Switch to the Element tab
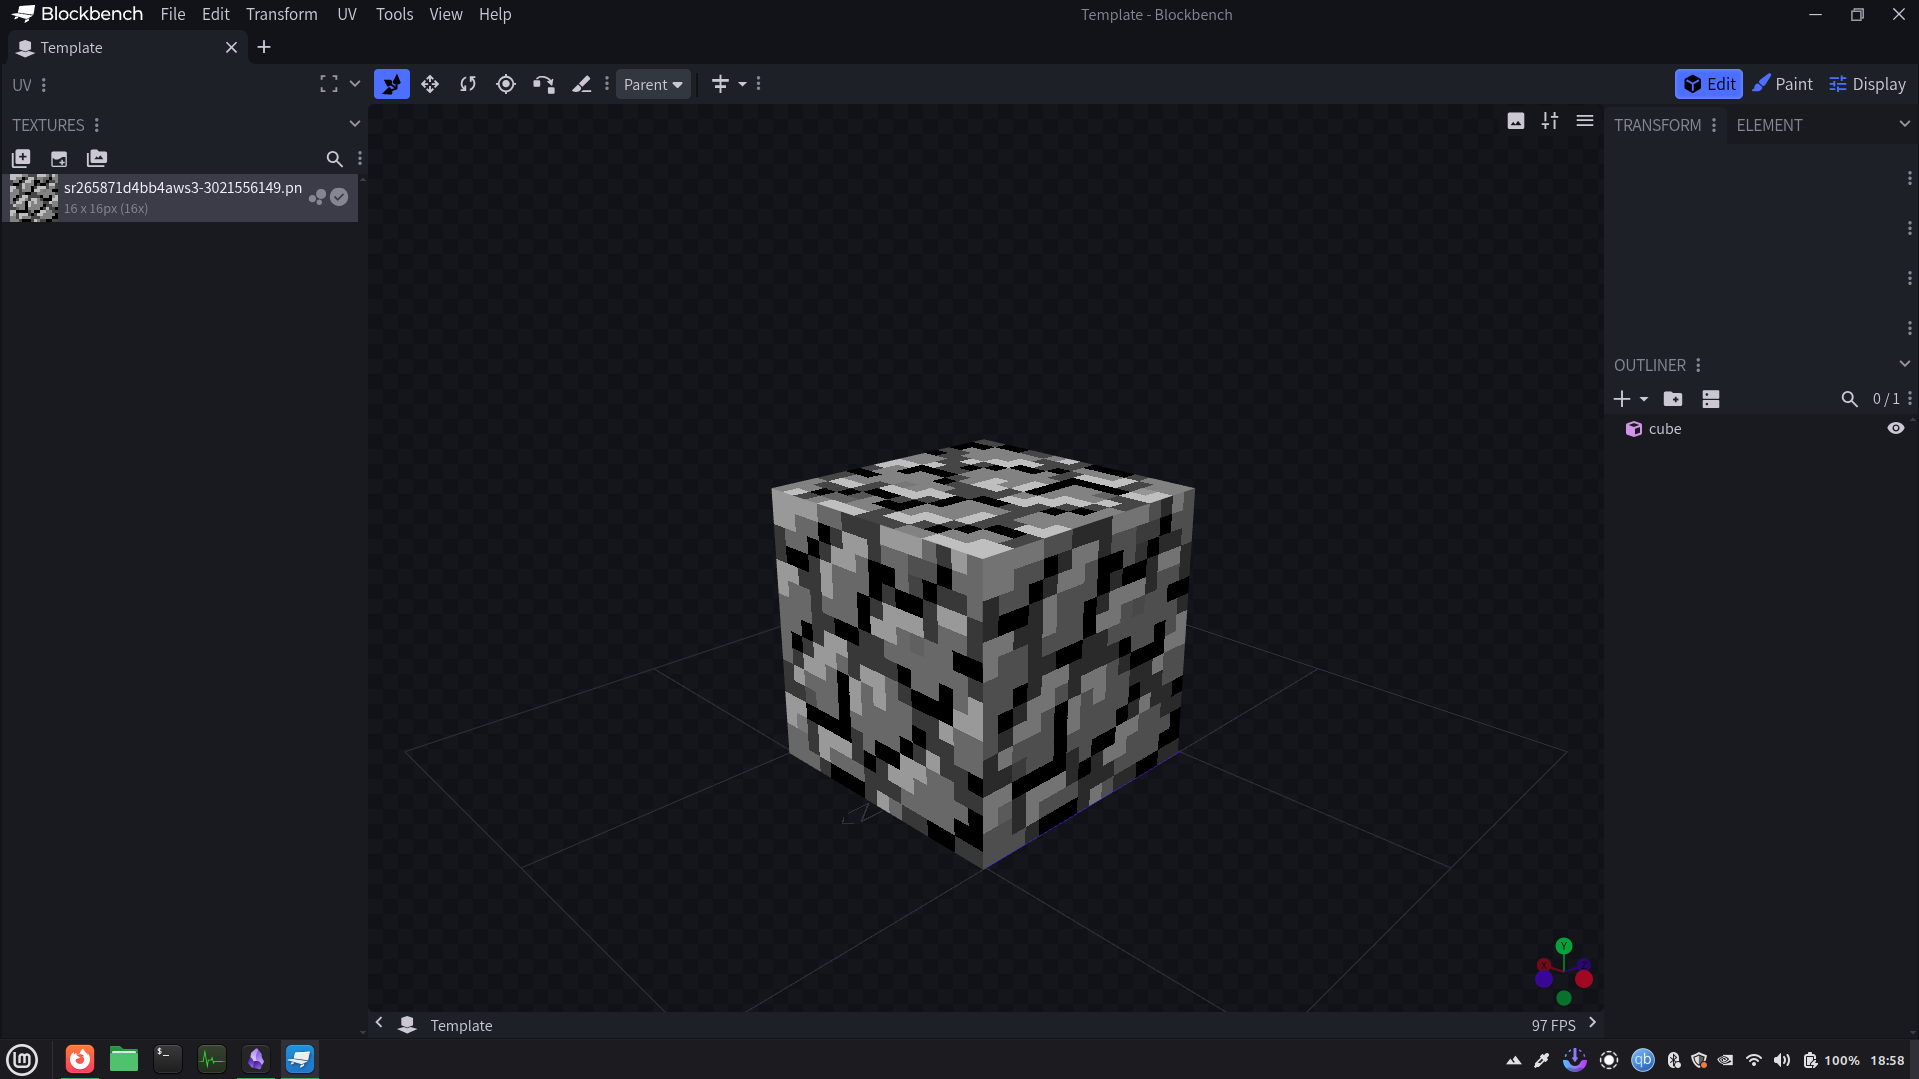Viewport: 1919px width, 1079px height. [x=1770, y=124]
